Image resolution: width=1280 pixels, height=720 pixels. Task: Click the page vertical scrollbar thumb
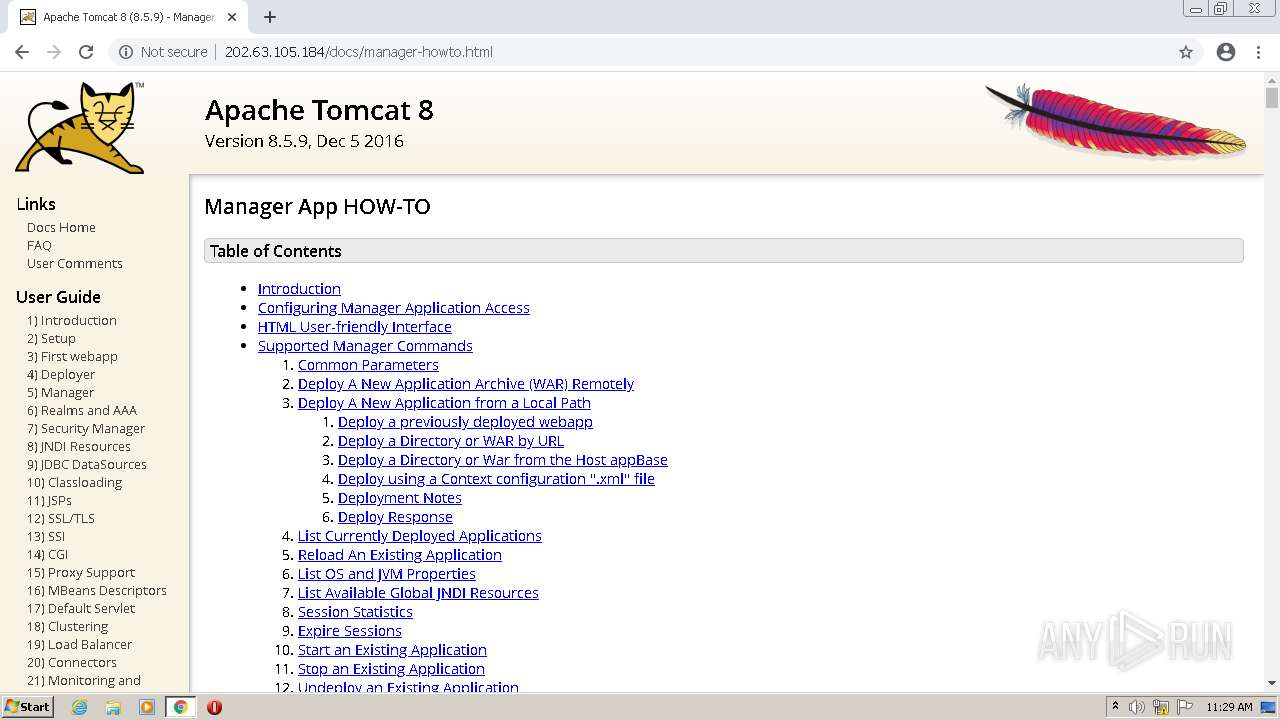[x=1272, y=98]
